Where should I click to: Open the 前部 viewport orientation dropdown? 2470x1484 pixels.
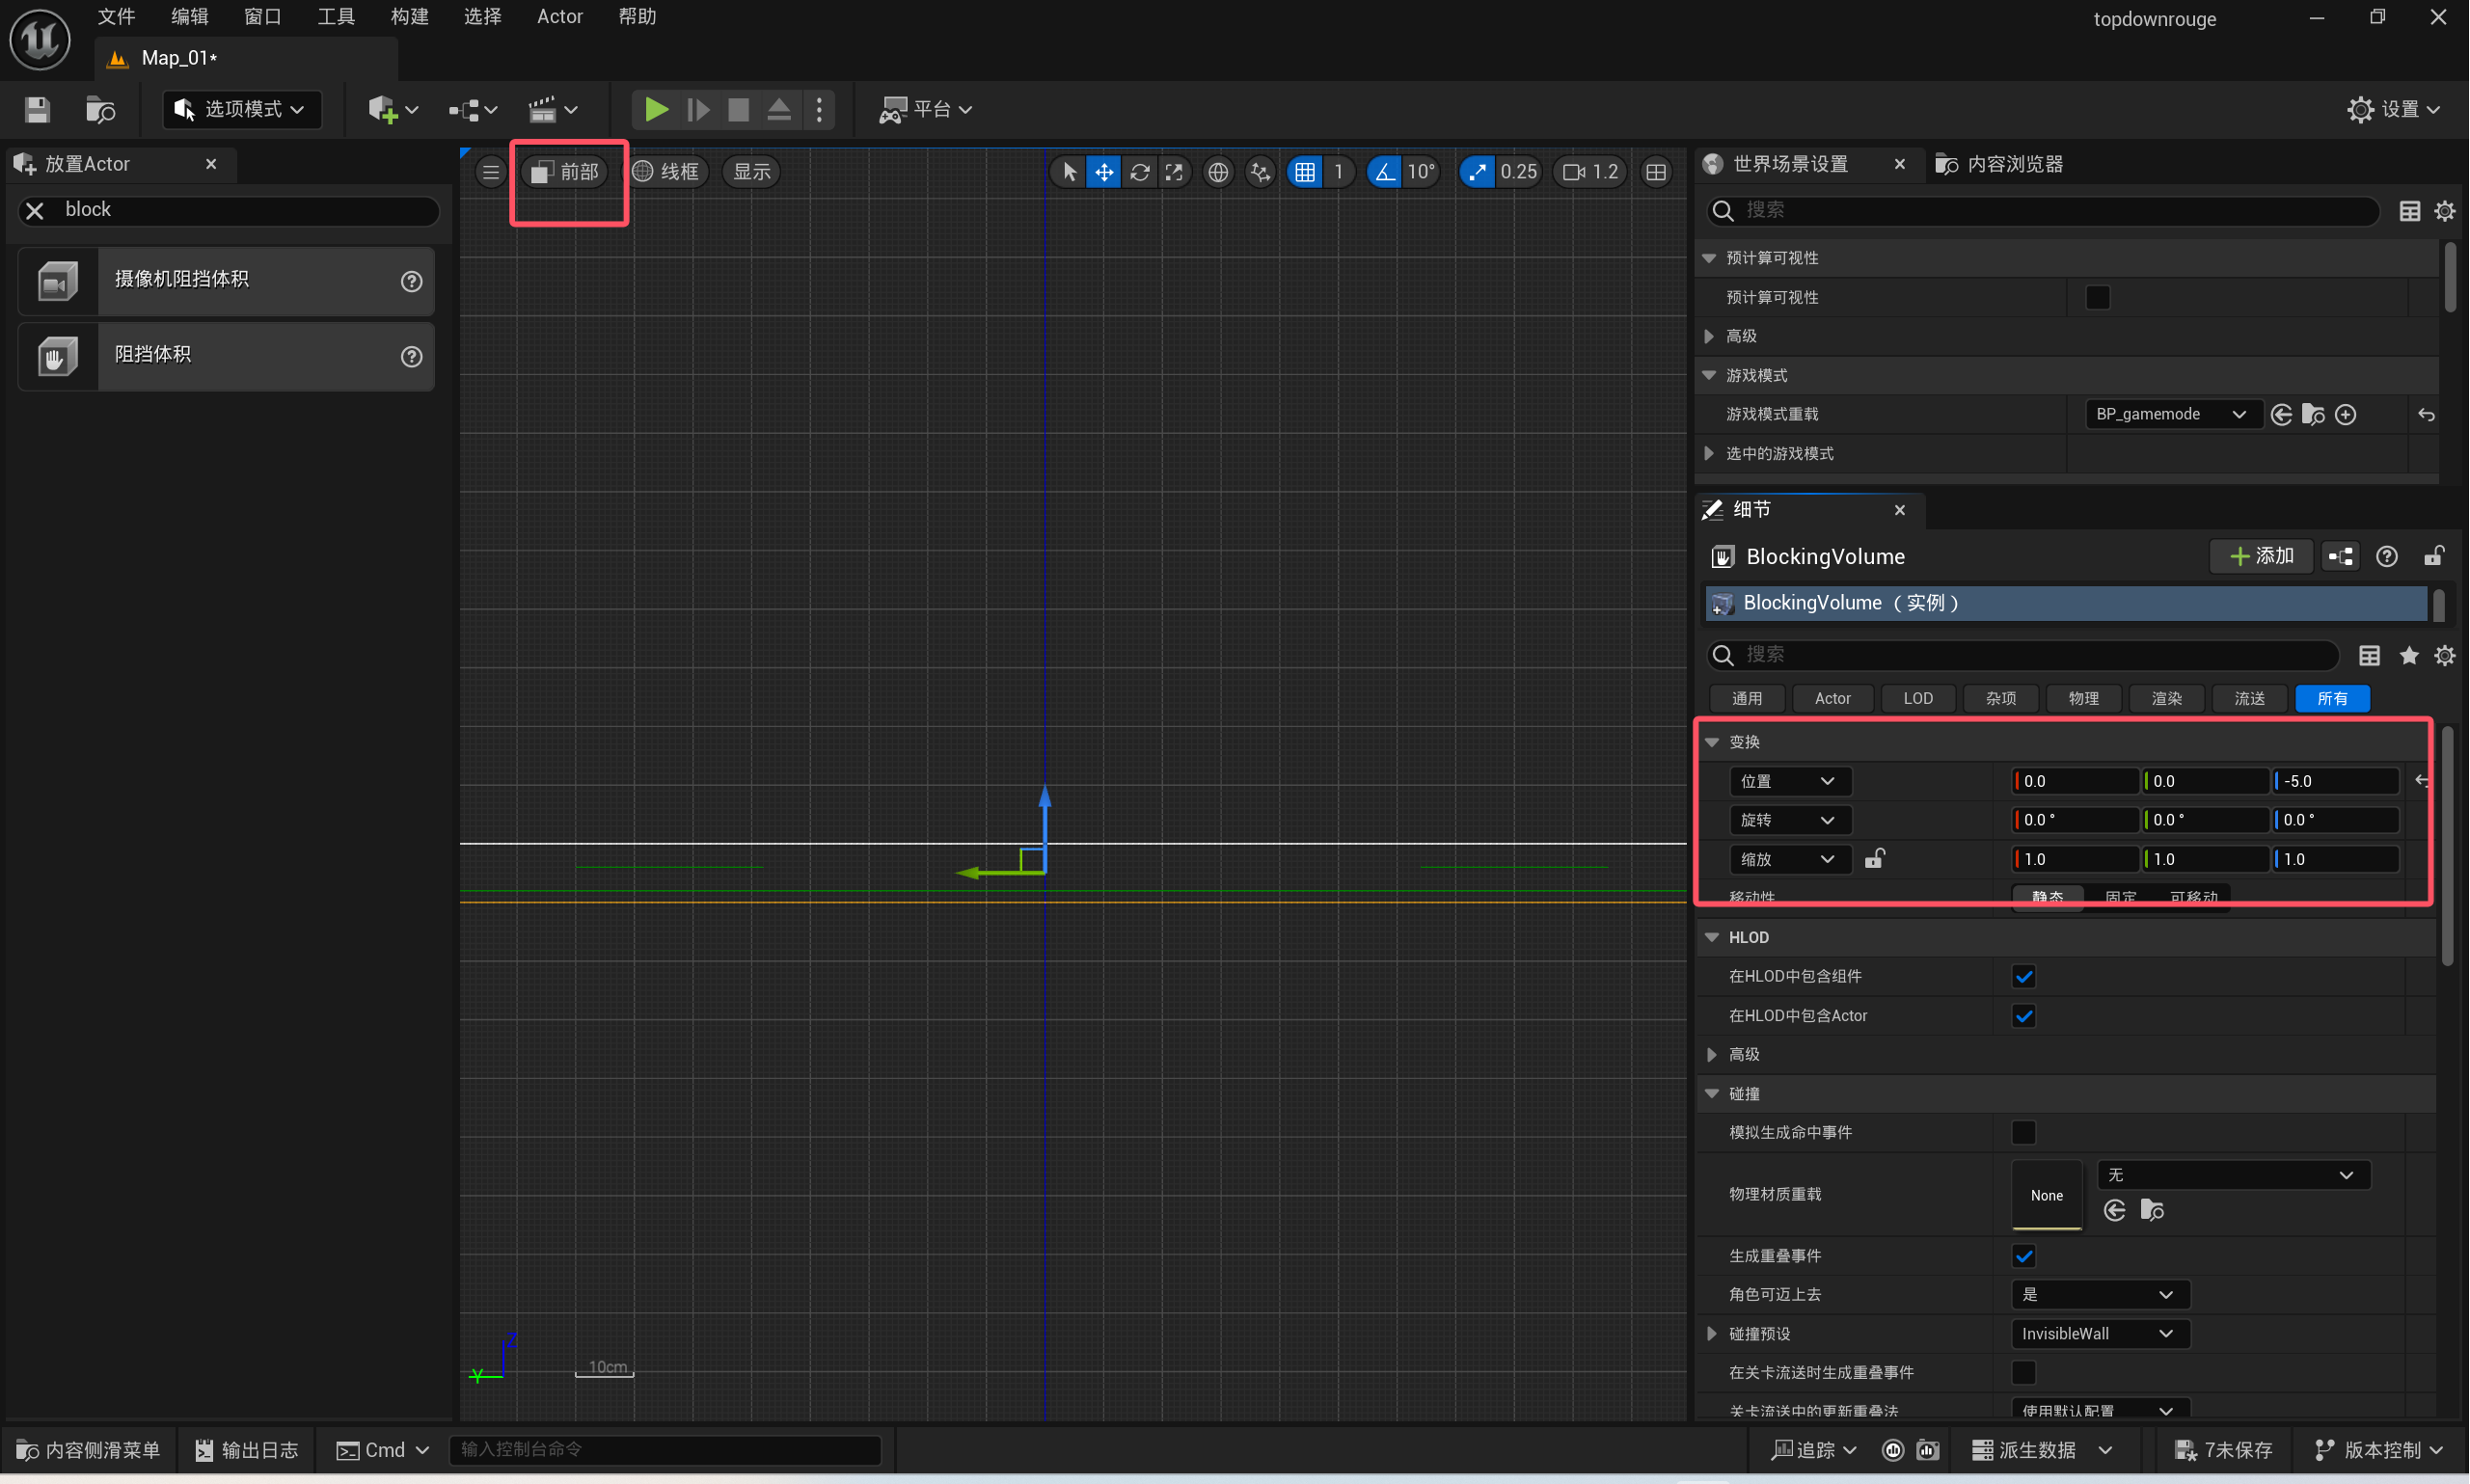(x=565, y=172)
